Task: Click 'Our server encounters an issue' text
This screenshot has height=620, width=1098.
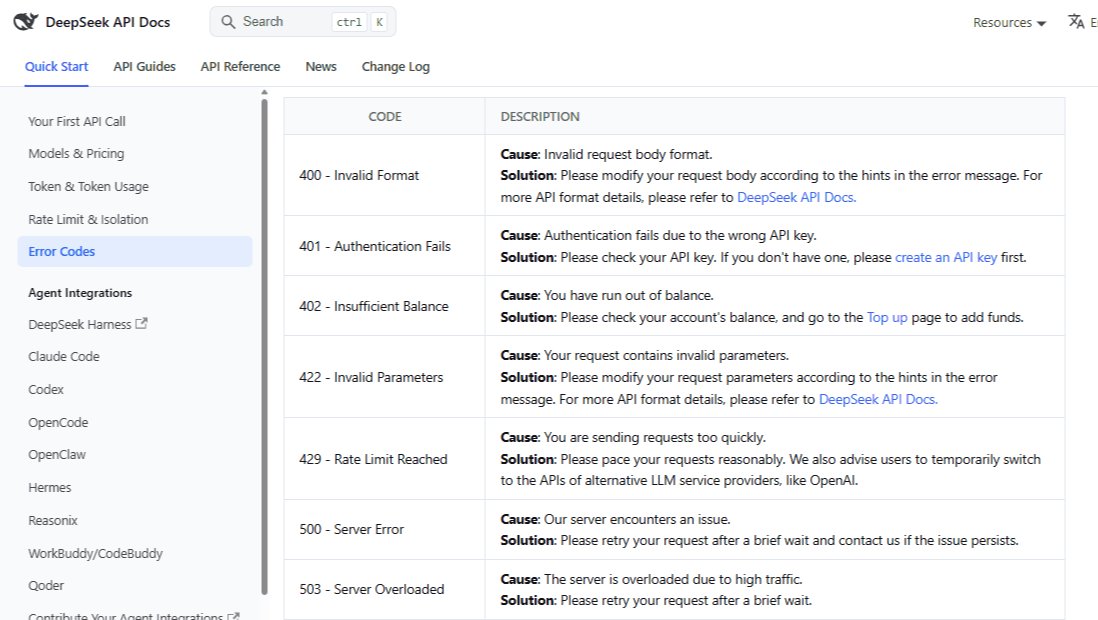Action: click(x=637, y=519)
